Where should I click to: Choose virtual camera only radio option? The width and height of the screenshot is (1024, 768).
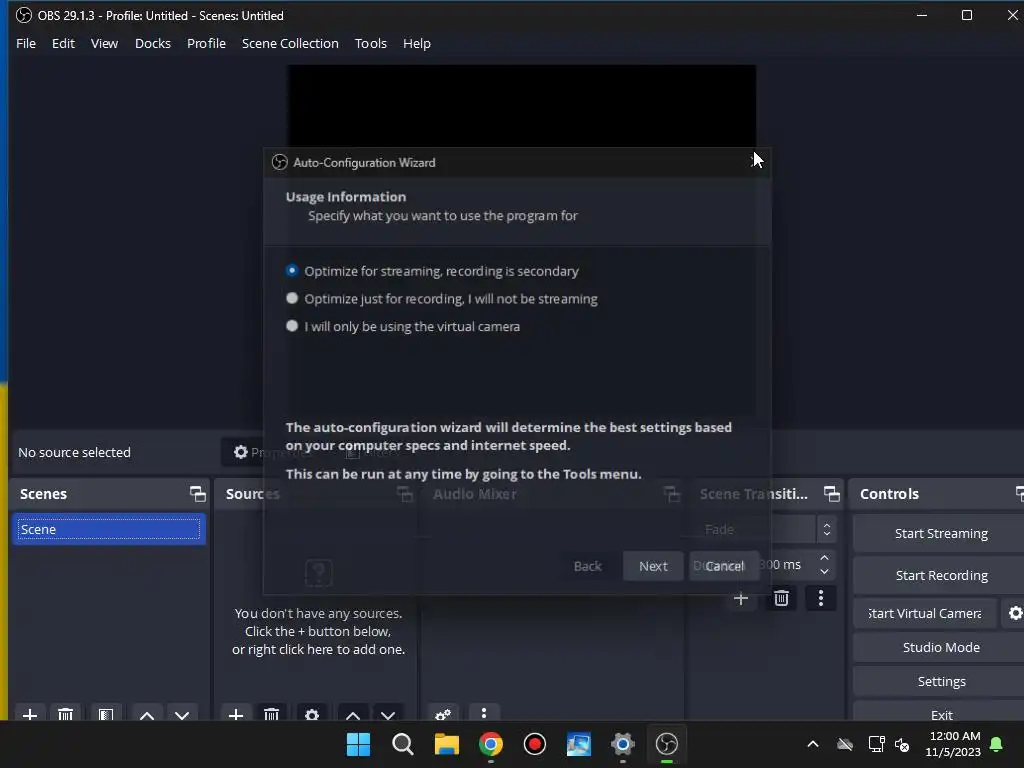tap(292, 326)
